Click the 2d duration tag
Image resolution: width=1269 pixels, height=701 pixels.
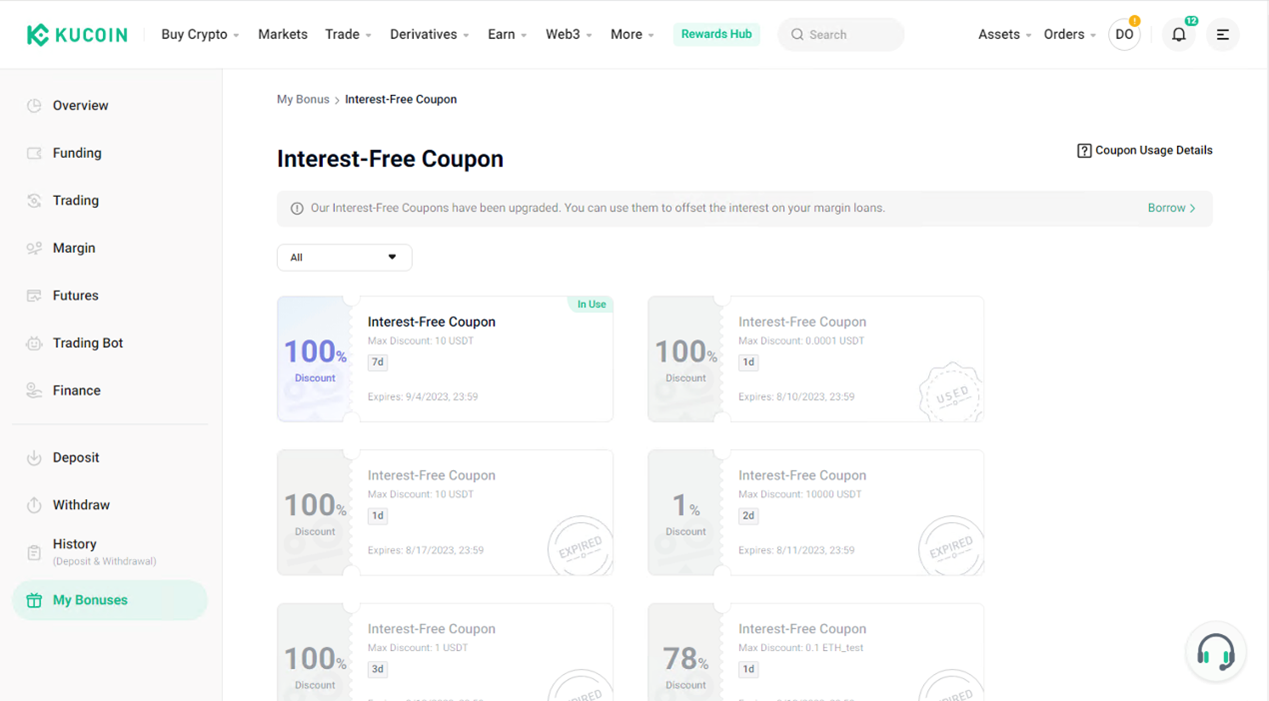(748, 516)
